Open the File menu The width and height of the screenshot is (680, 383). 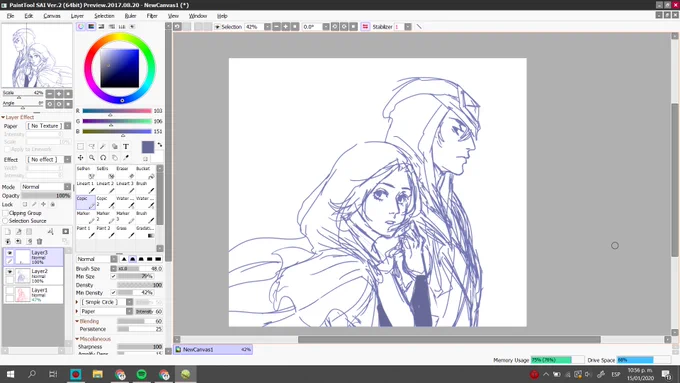point(10,16)
